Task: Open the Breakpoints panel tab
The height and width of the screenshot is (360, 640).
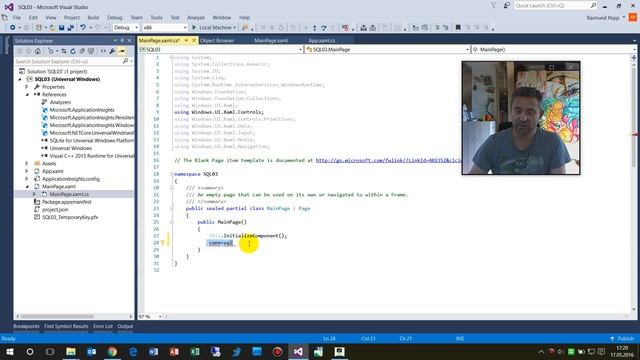Action: coord(26,326)
